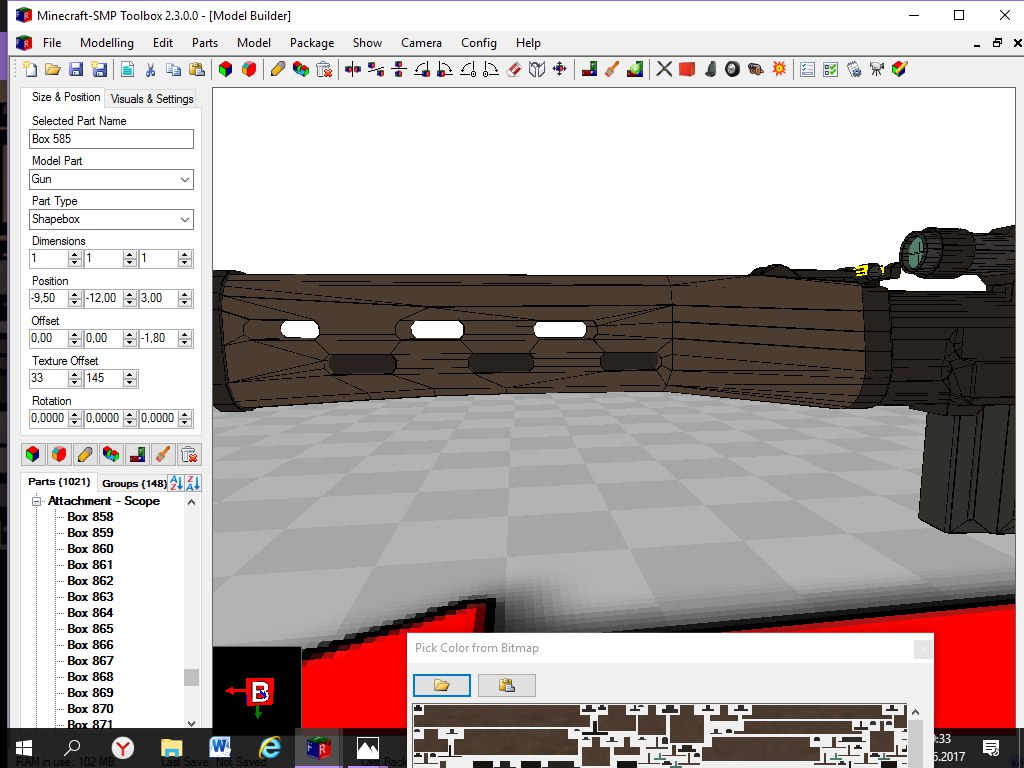The width and height of the screenshot is (1024, 768).
Task: Click the paintbrush icon above the Parts tab
Action: point(163,454)
